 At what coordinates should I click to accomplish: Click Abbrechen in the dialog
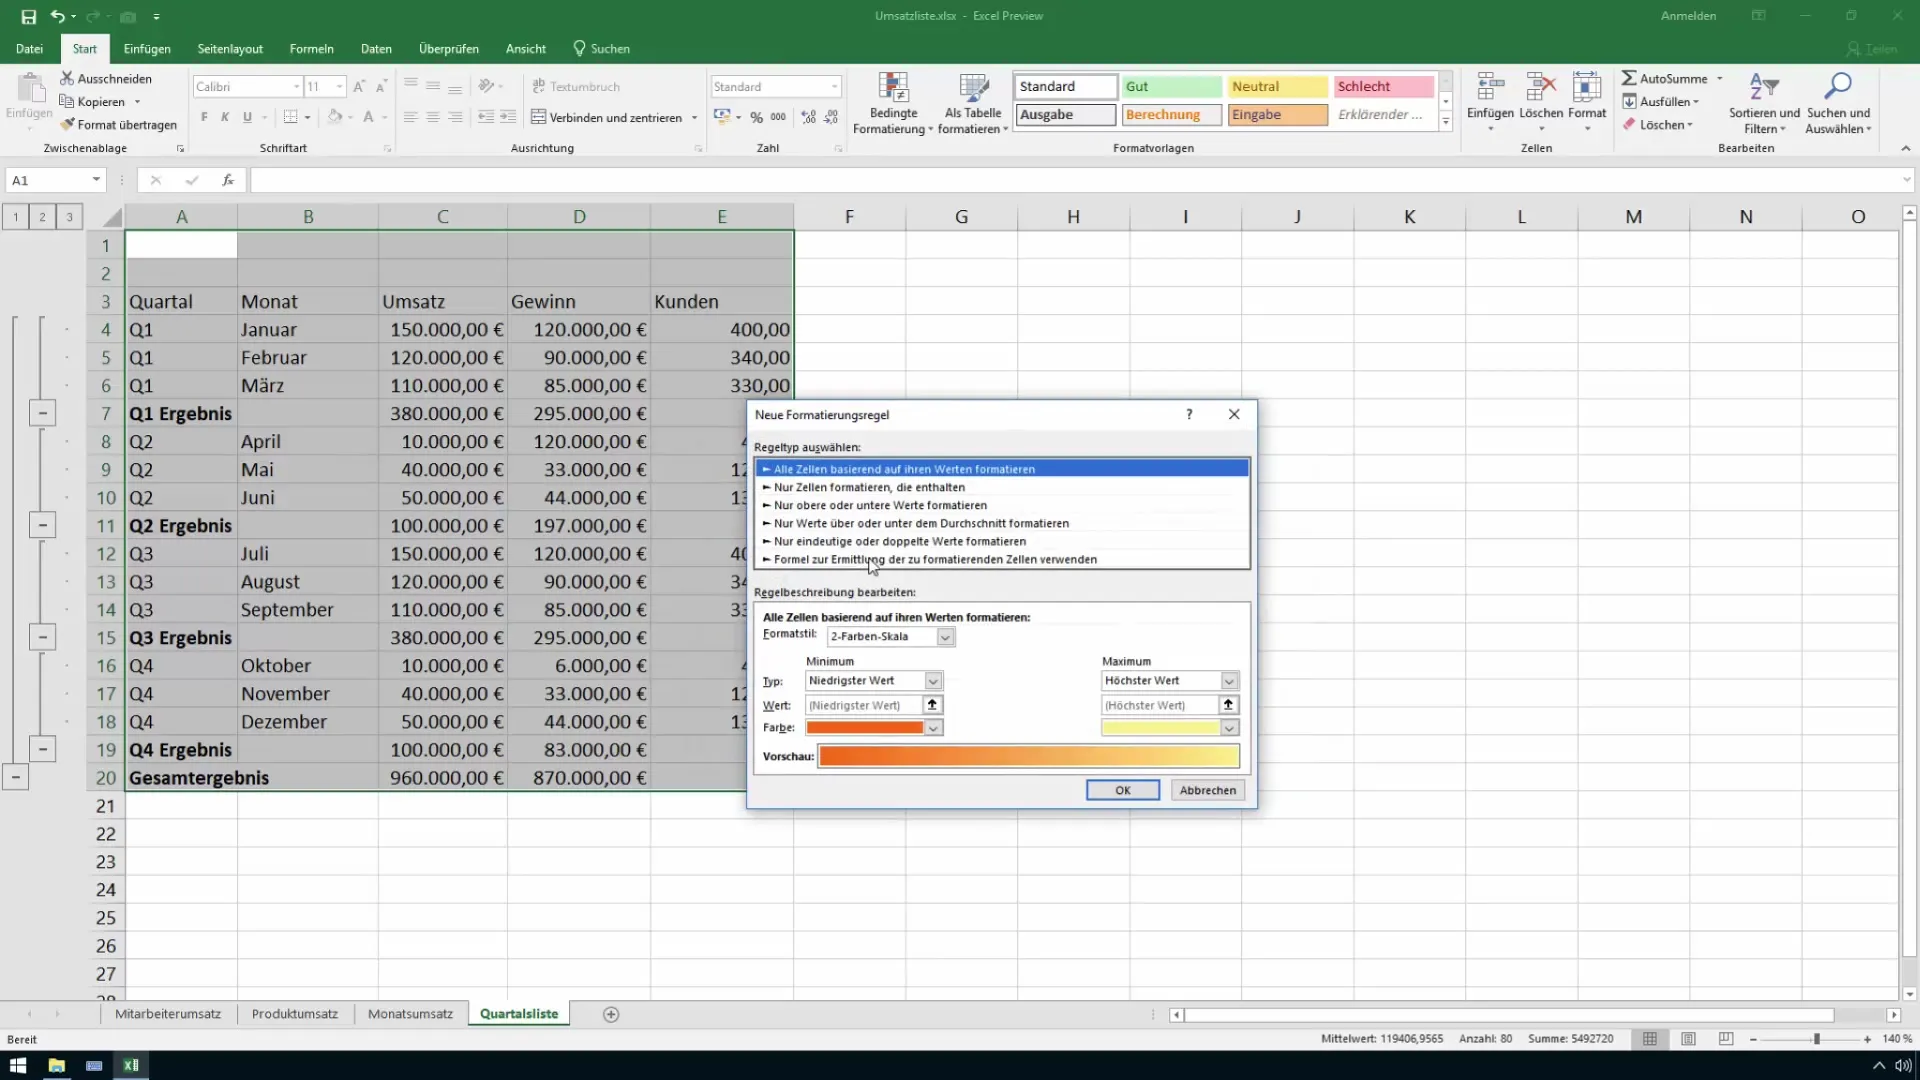(x=1207, y=790)
